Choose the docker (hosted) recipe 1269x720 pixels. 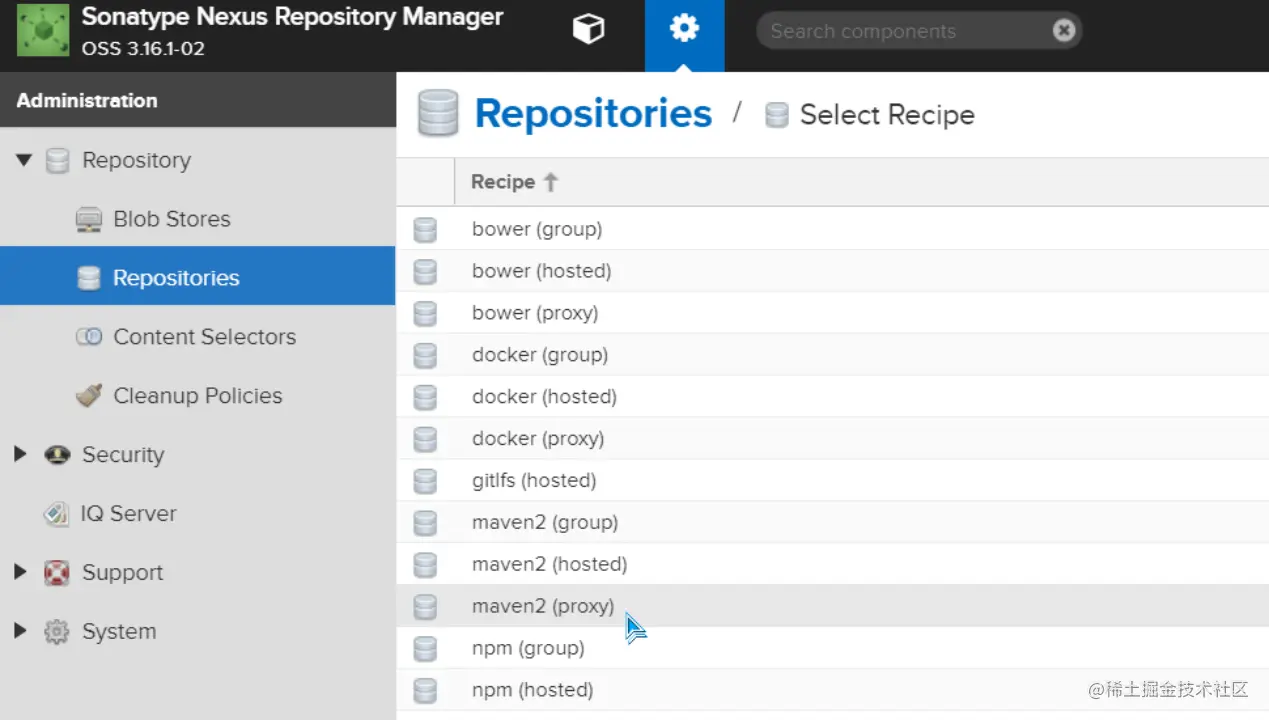544,397
